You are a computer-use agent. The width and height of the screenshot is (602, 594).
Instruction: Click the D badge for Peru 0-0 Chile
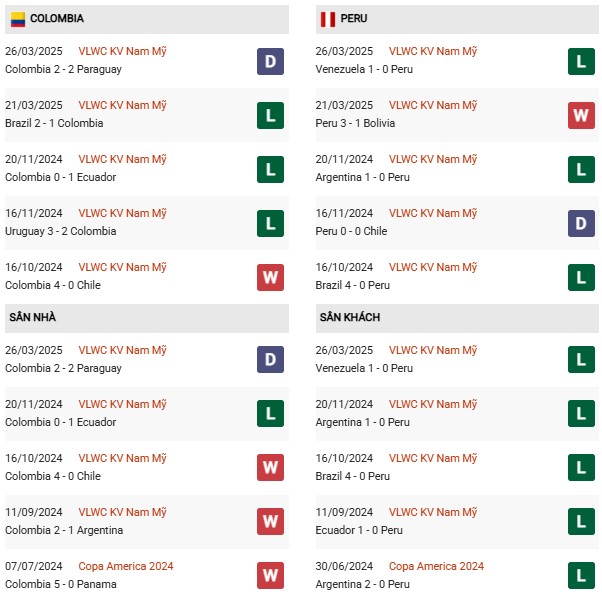tap(581, 223)
